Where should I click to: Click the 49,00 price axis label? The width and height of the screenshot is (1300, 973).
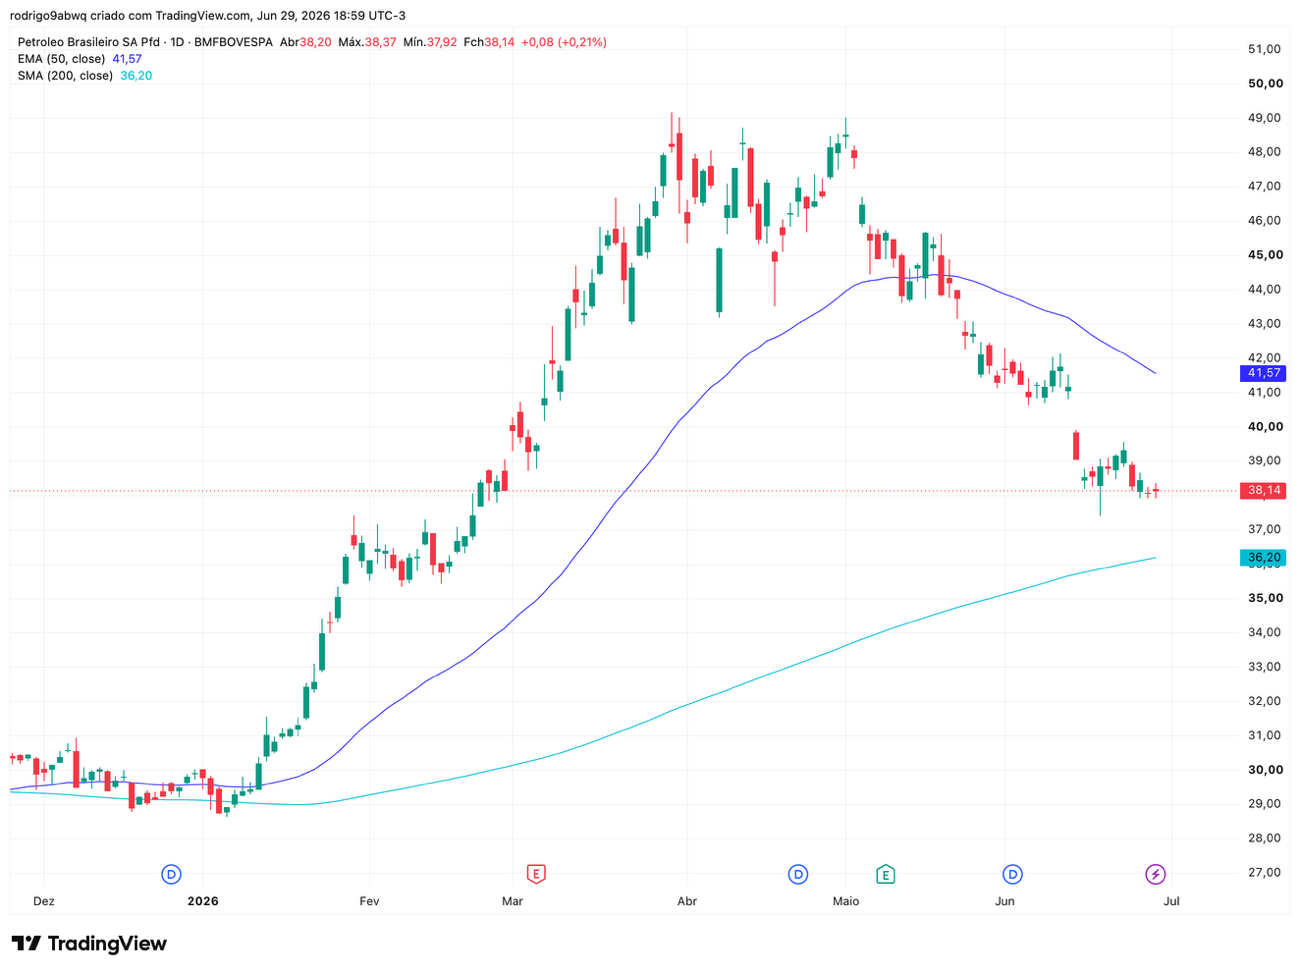coord(1265,118)
